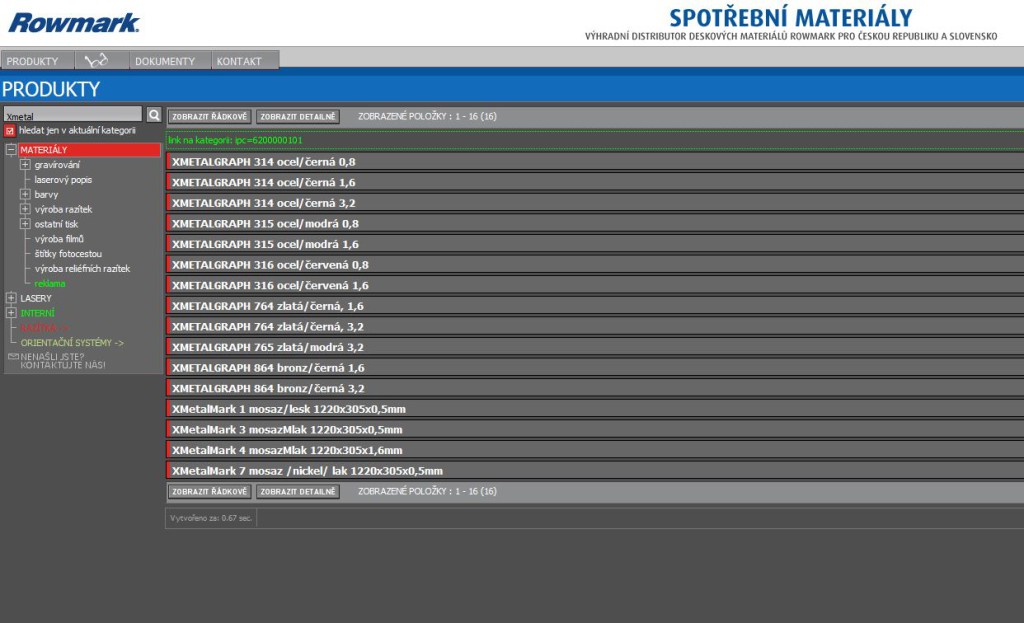The image size is (1024, 623).
Task: Click the glasses icon tab
Action: pos(96,61)
